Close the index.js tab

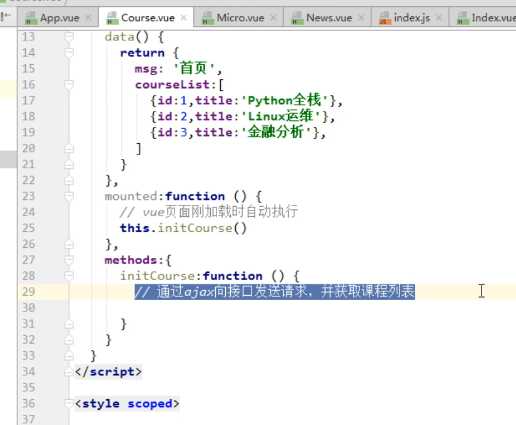point(439,18)
